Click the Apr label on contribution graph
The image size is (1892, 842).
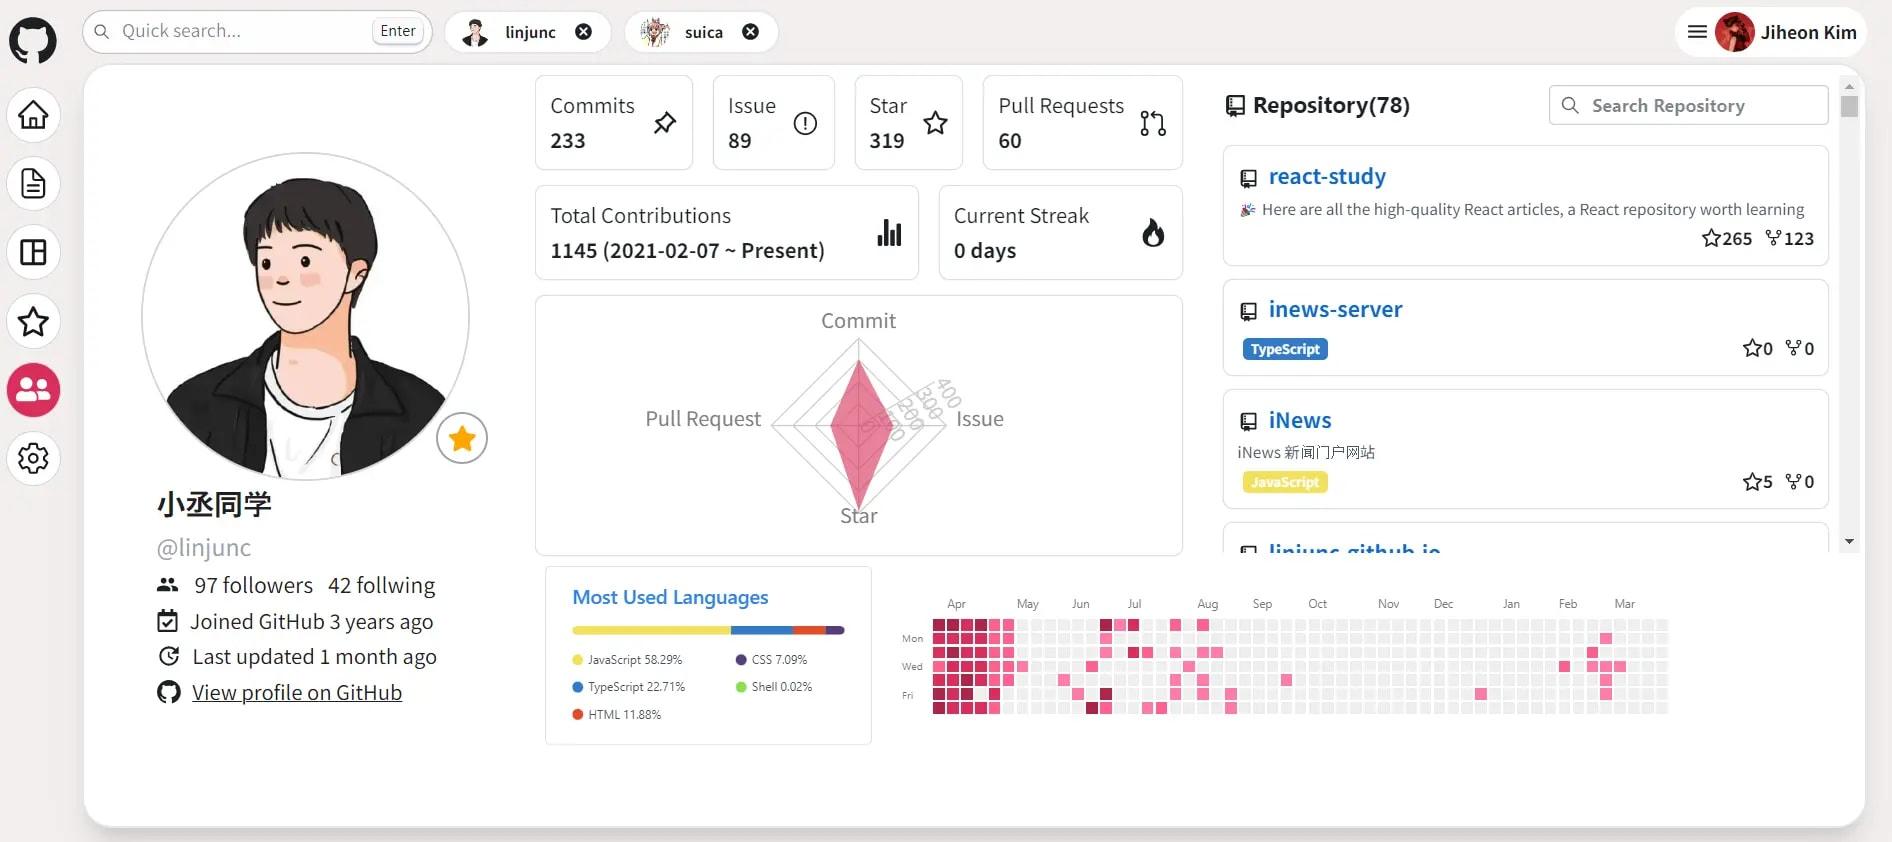pos(956,604)
